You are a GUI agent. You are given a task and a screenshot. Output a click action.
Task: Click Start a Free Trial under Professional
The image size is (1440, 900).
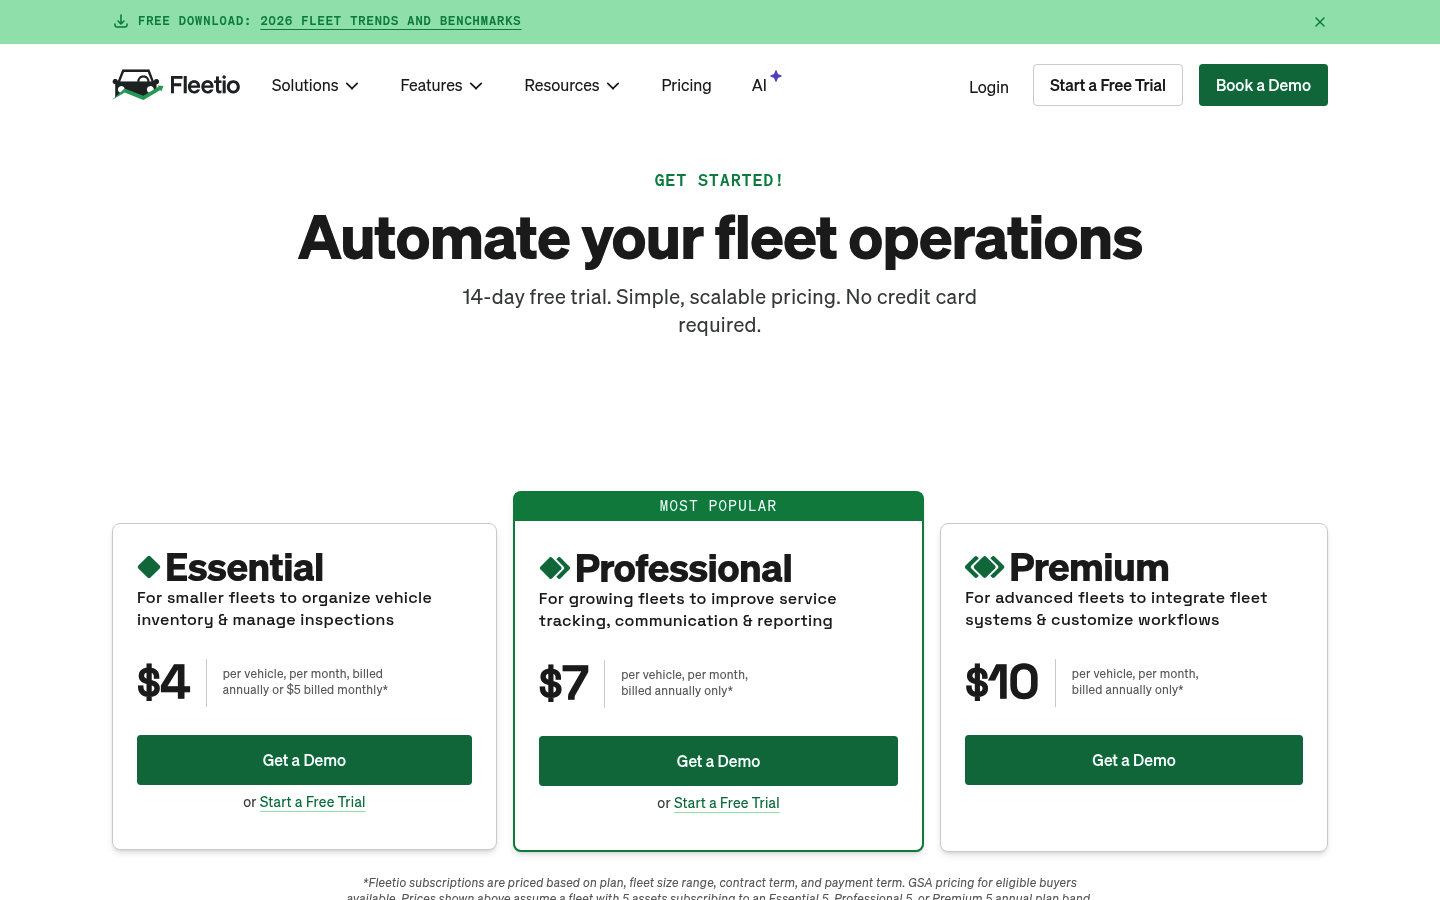click(726, 803)
